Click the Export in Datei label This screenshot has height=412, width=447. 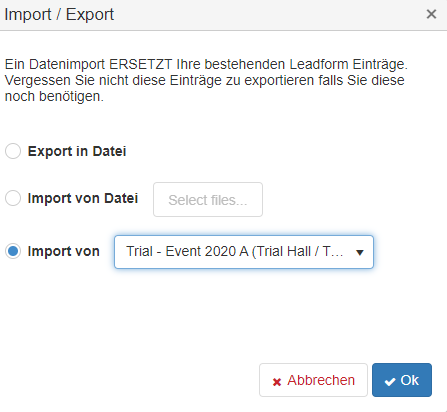77,151
